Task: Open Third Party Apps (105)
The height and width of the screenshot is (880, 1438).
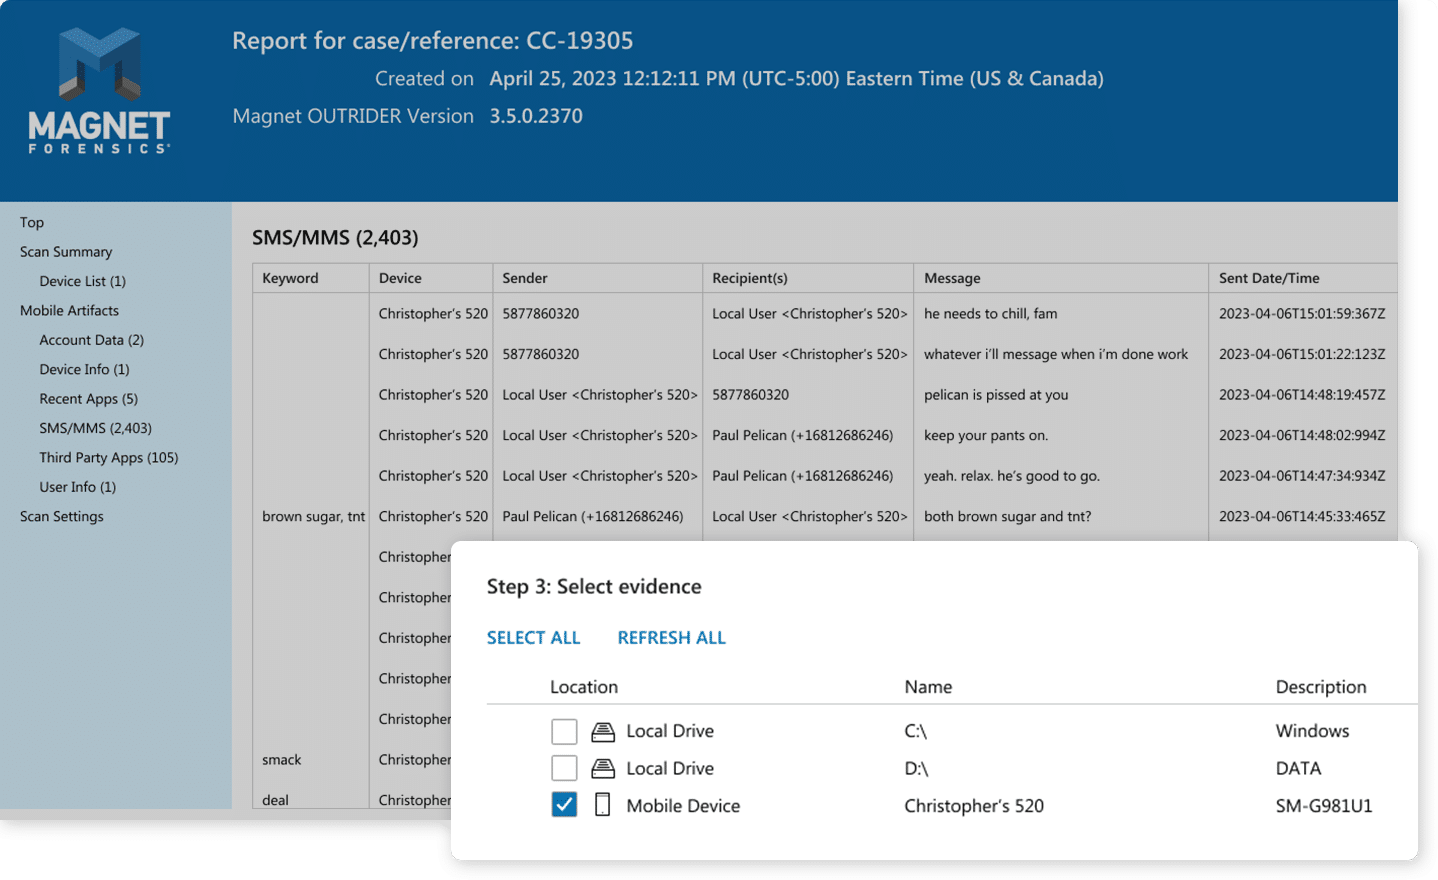Action: pos(108,458)
